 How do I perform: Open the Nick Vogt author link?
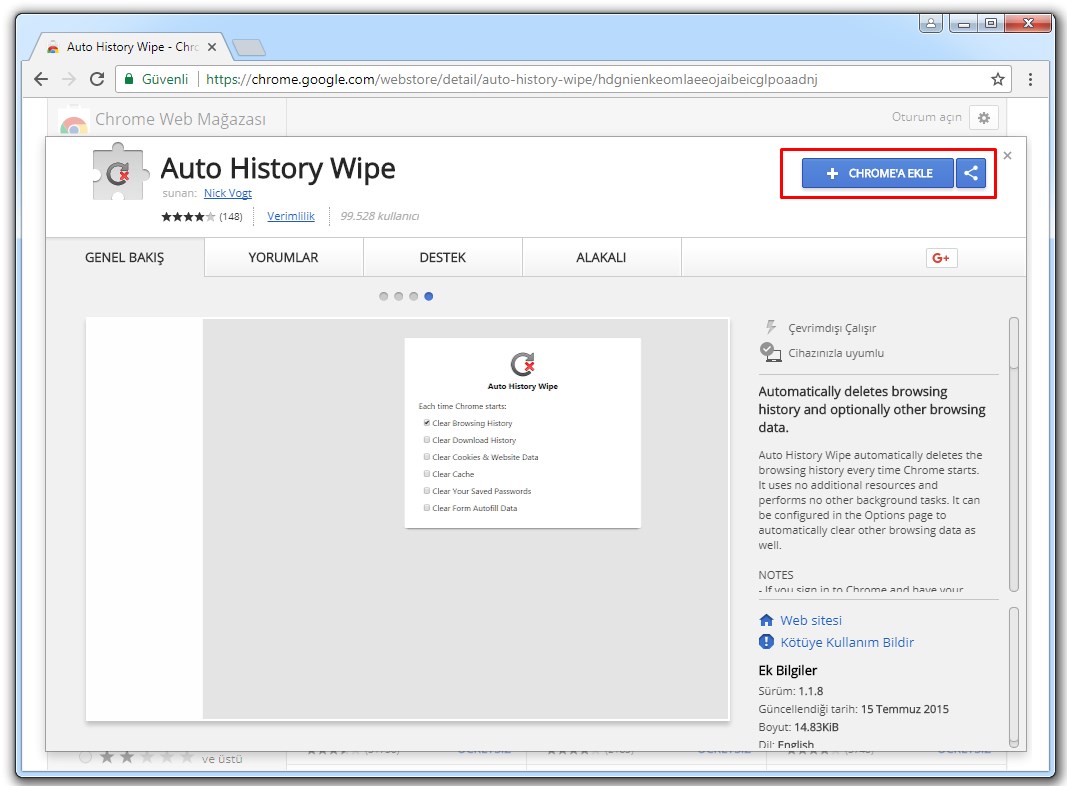(227, 193)
